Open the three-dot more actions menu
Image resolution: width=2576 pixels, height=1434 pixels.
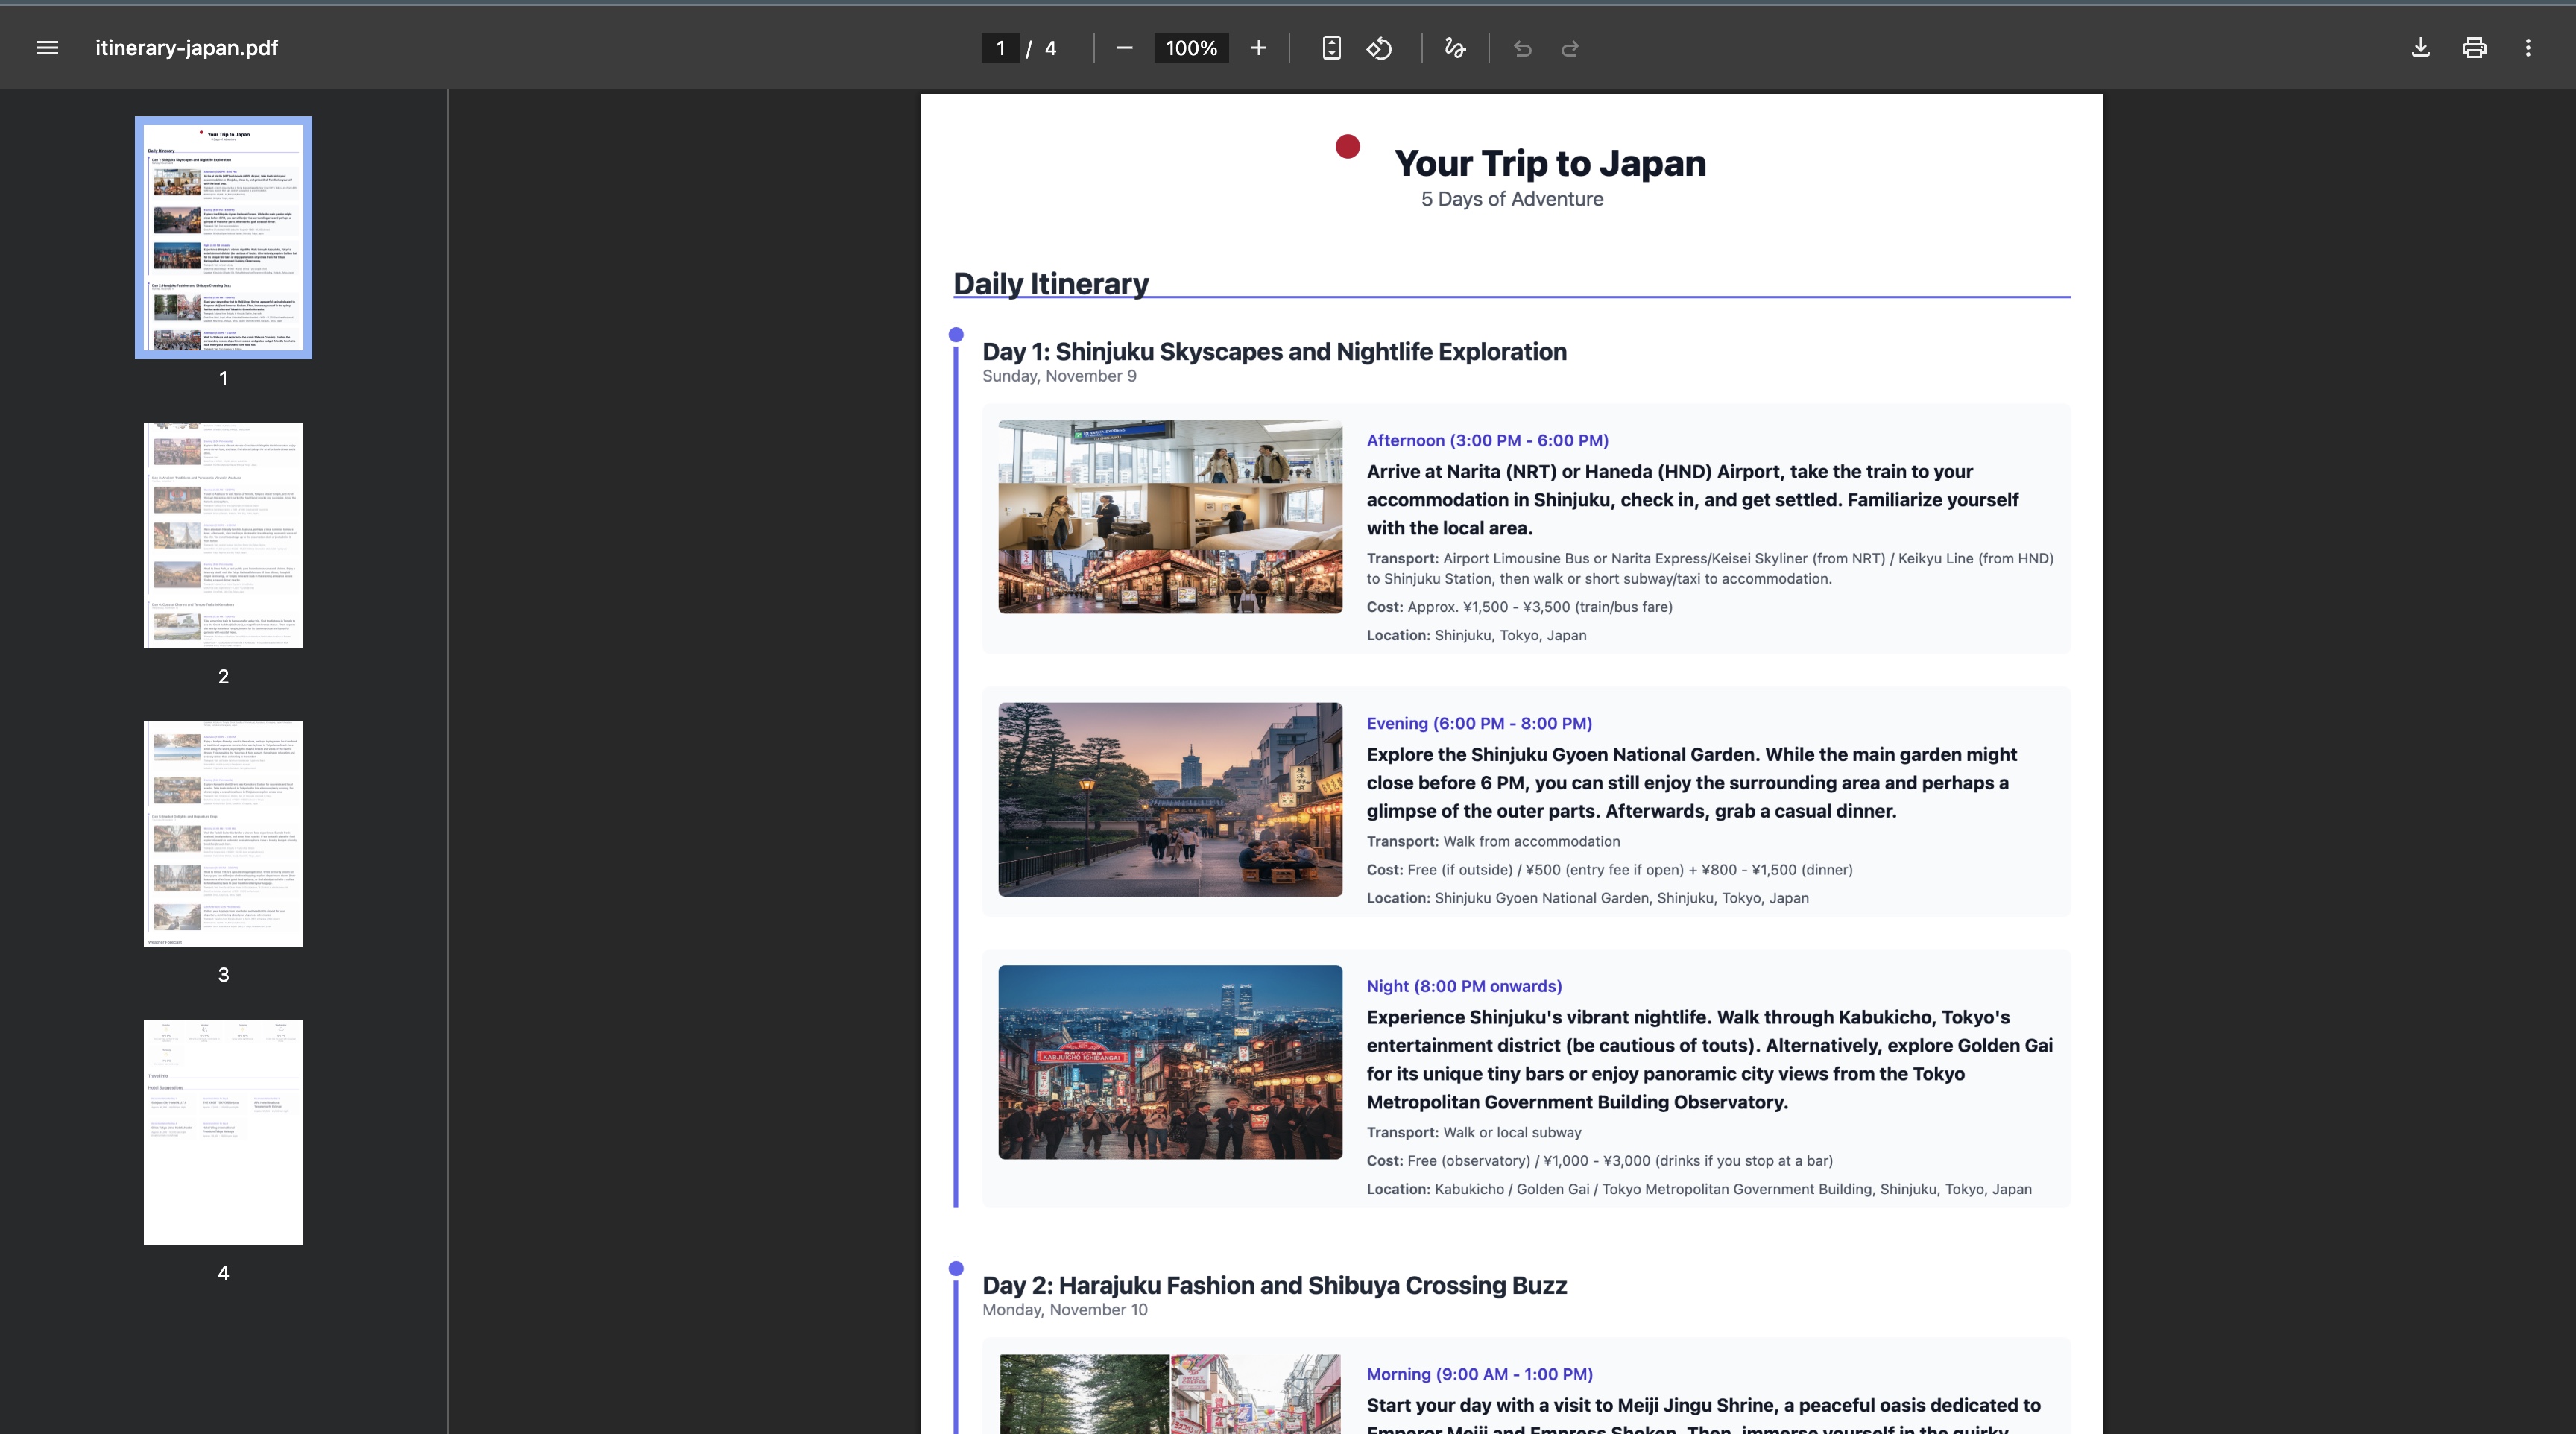(x=2528, y=48)
